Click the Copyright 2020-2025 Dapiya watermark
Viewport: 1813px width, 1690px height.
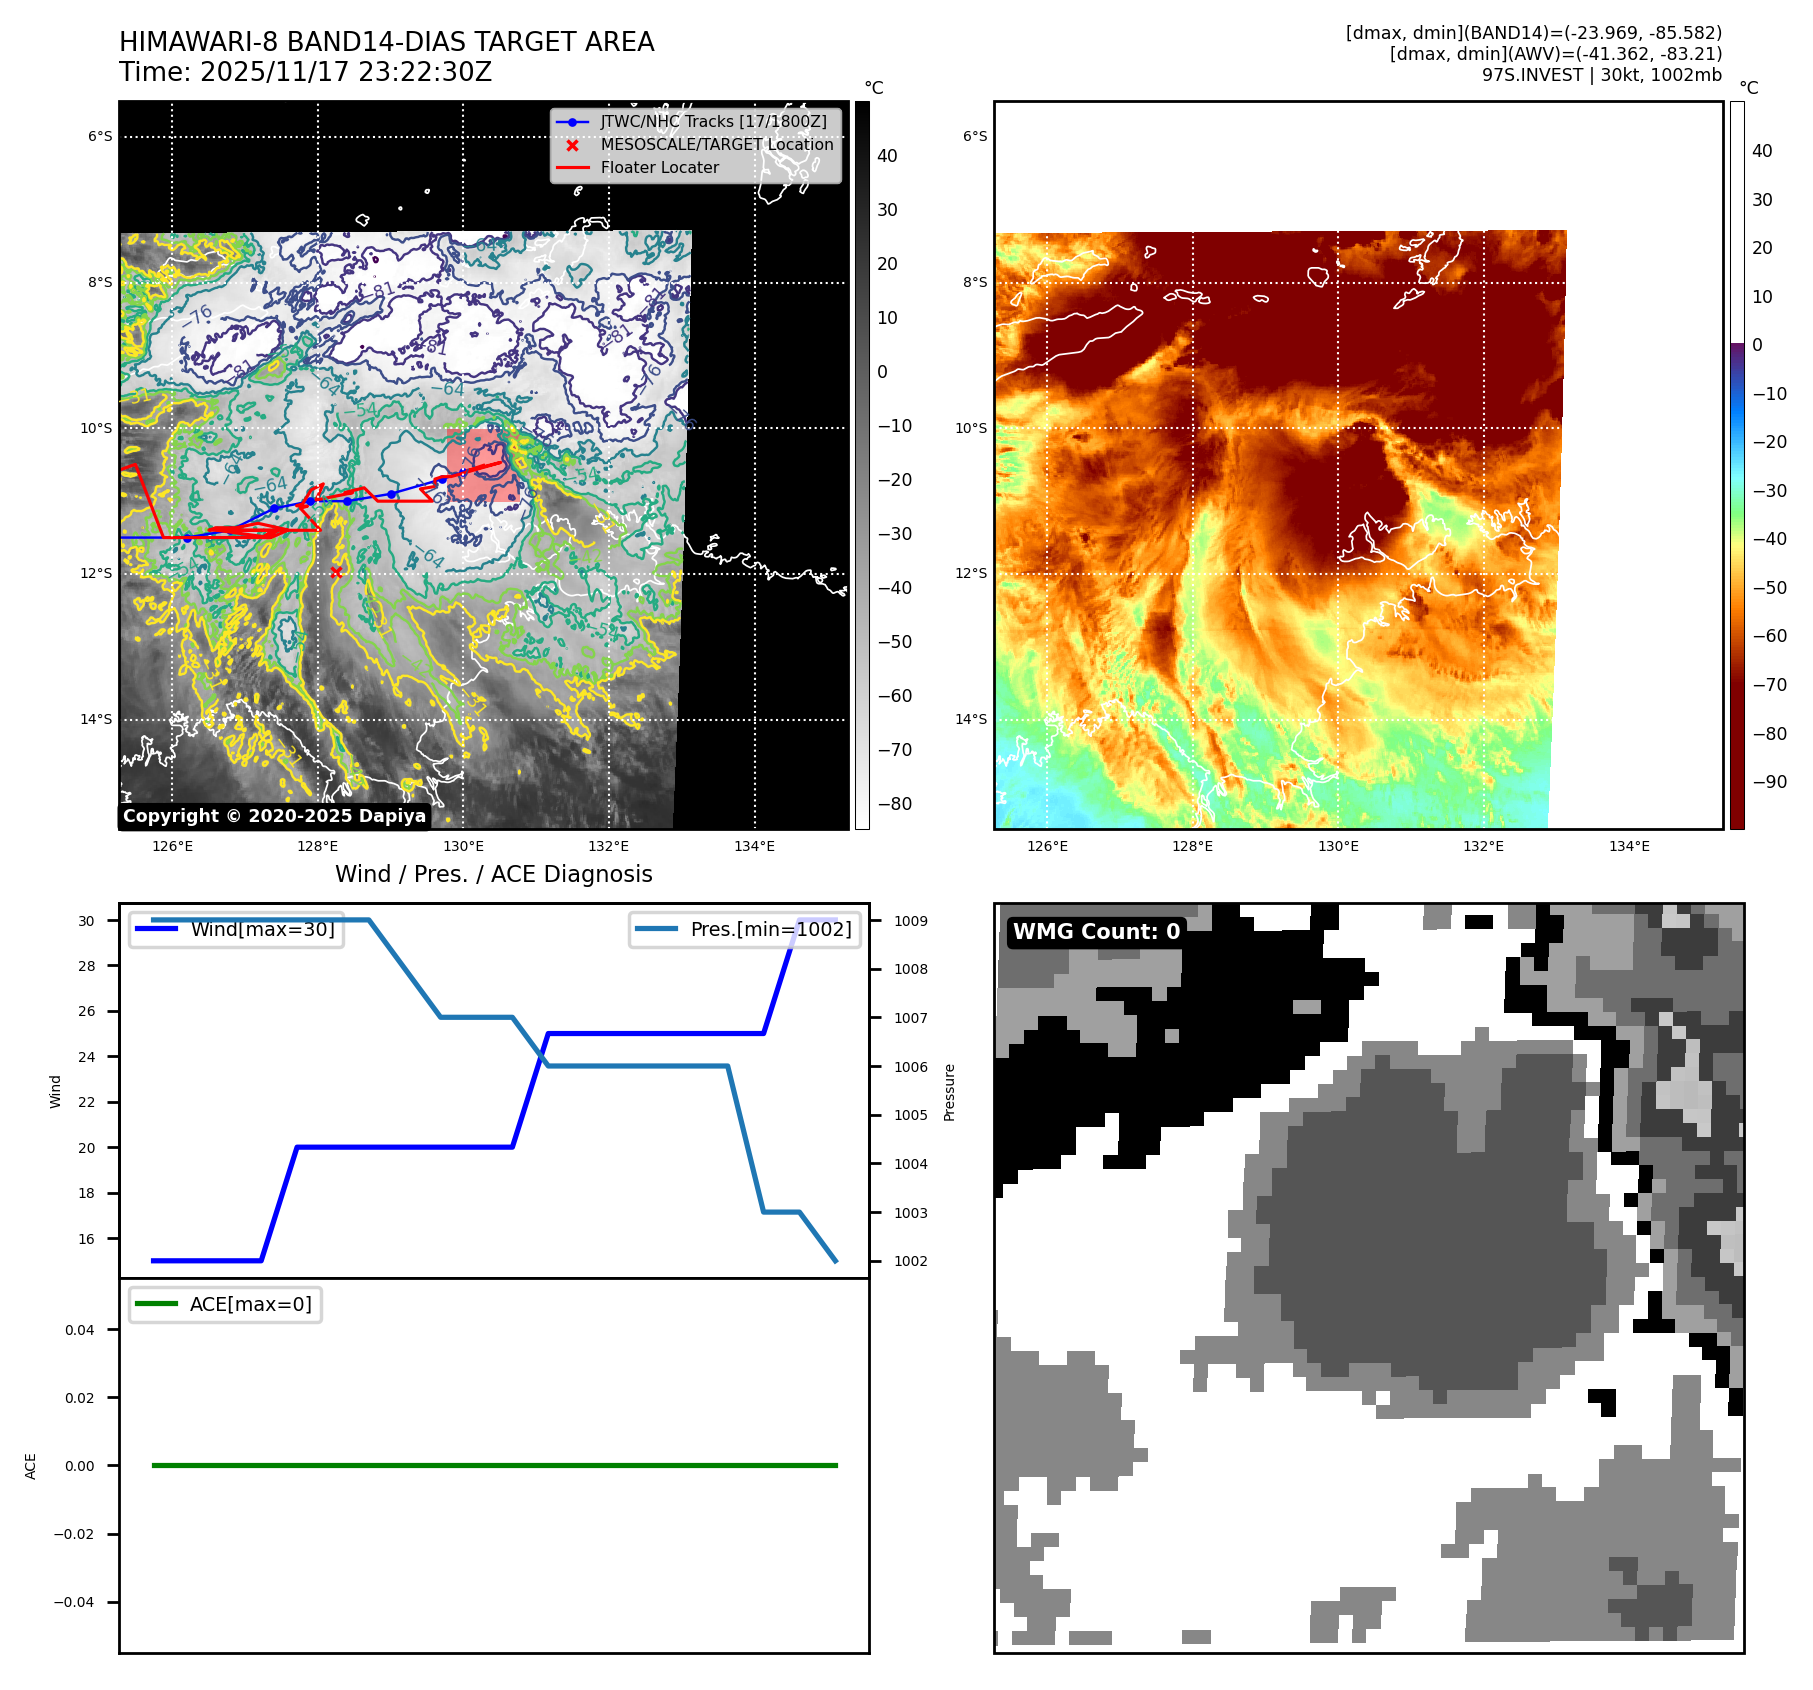[275, 816]
